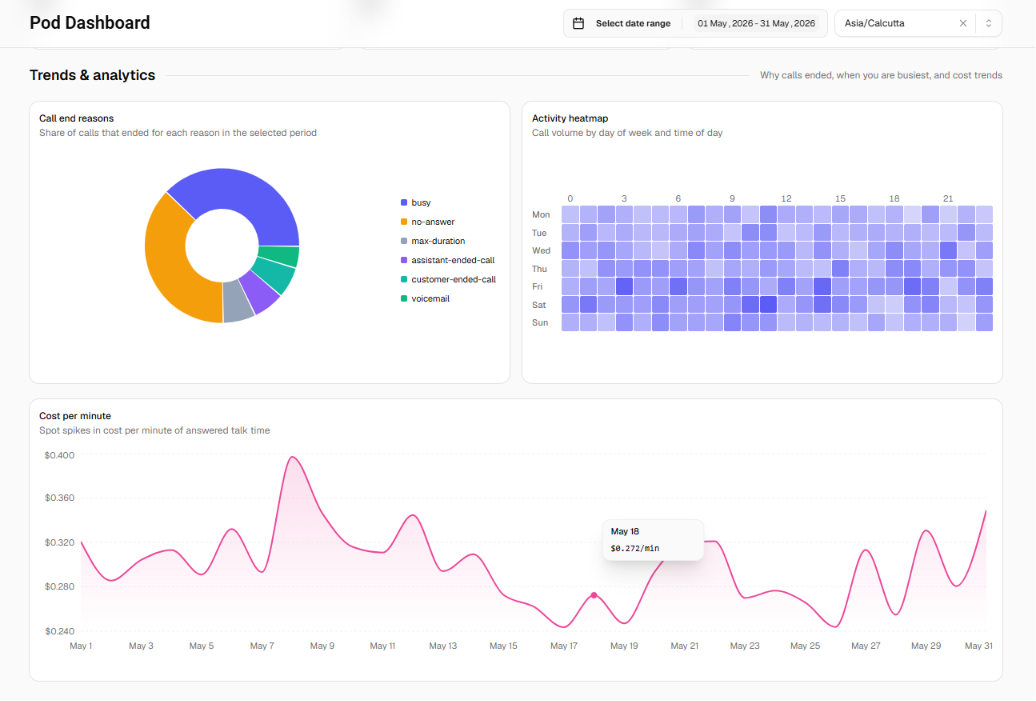Click the May 18 cost tooltip
This screenshot has height=701, width=1036.
click(653, 540)
